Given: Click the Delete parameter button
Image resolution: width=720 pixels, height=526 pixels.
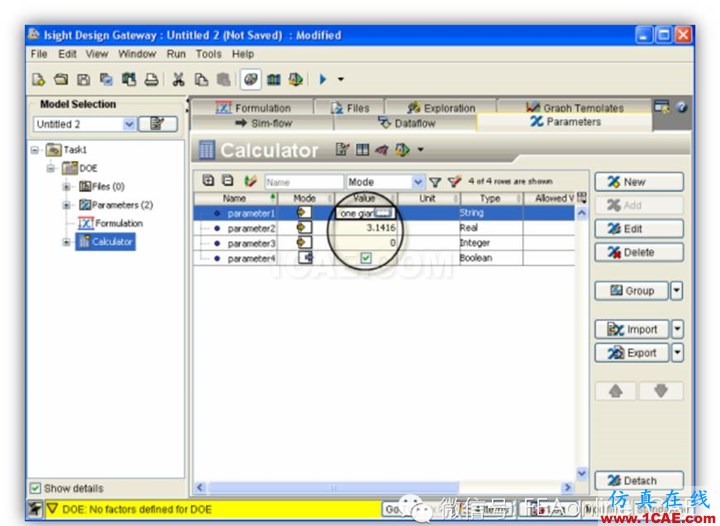Looking at the screenshot, I should click(639, 252).
